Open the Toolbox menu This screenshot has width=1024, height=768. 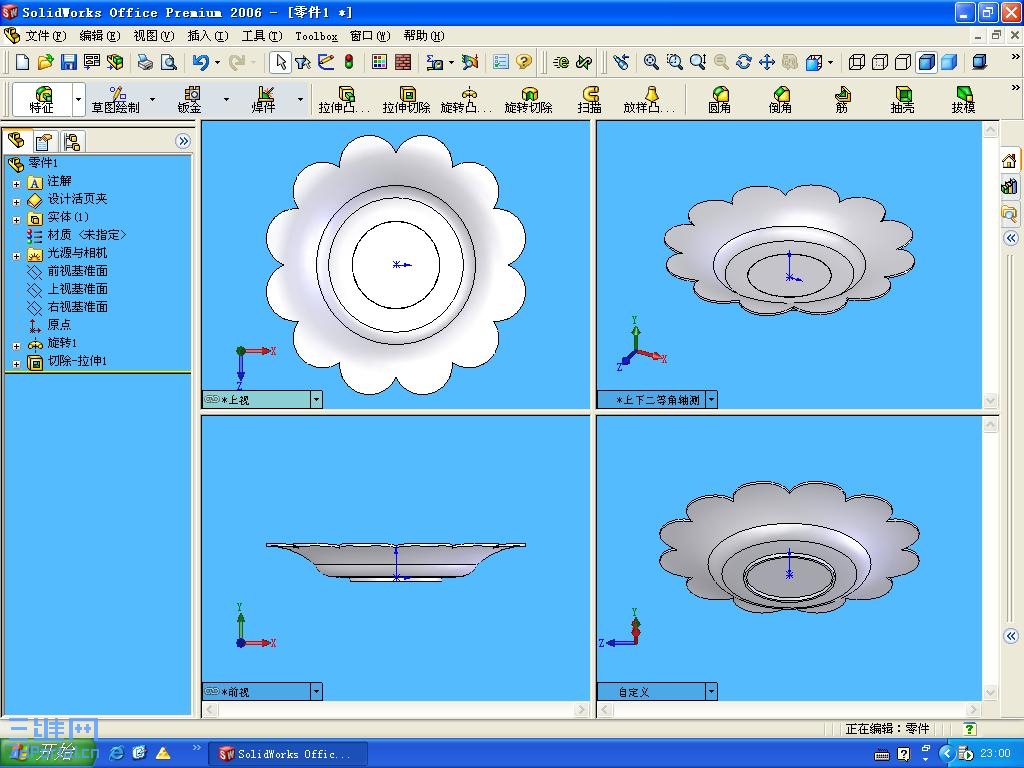(x=316, y=37)
